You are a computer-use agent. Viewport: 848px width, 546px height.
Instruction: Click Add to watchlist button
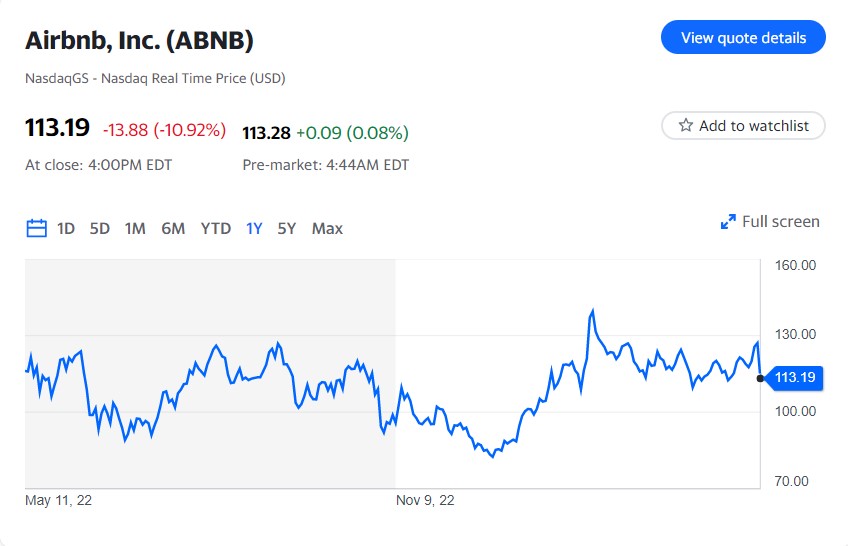pos(743,125)
